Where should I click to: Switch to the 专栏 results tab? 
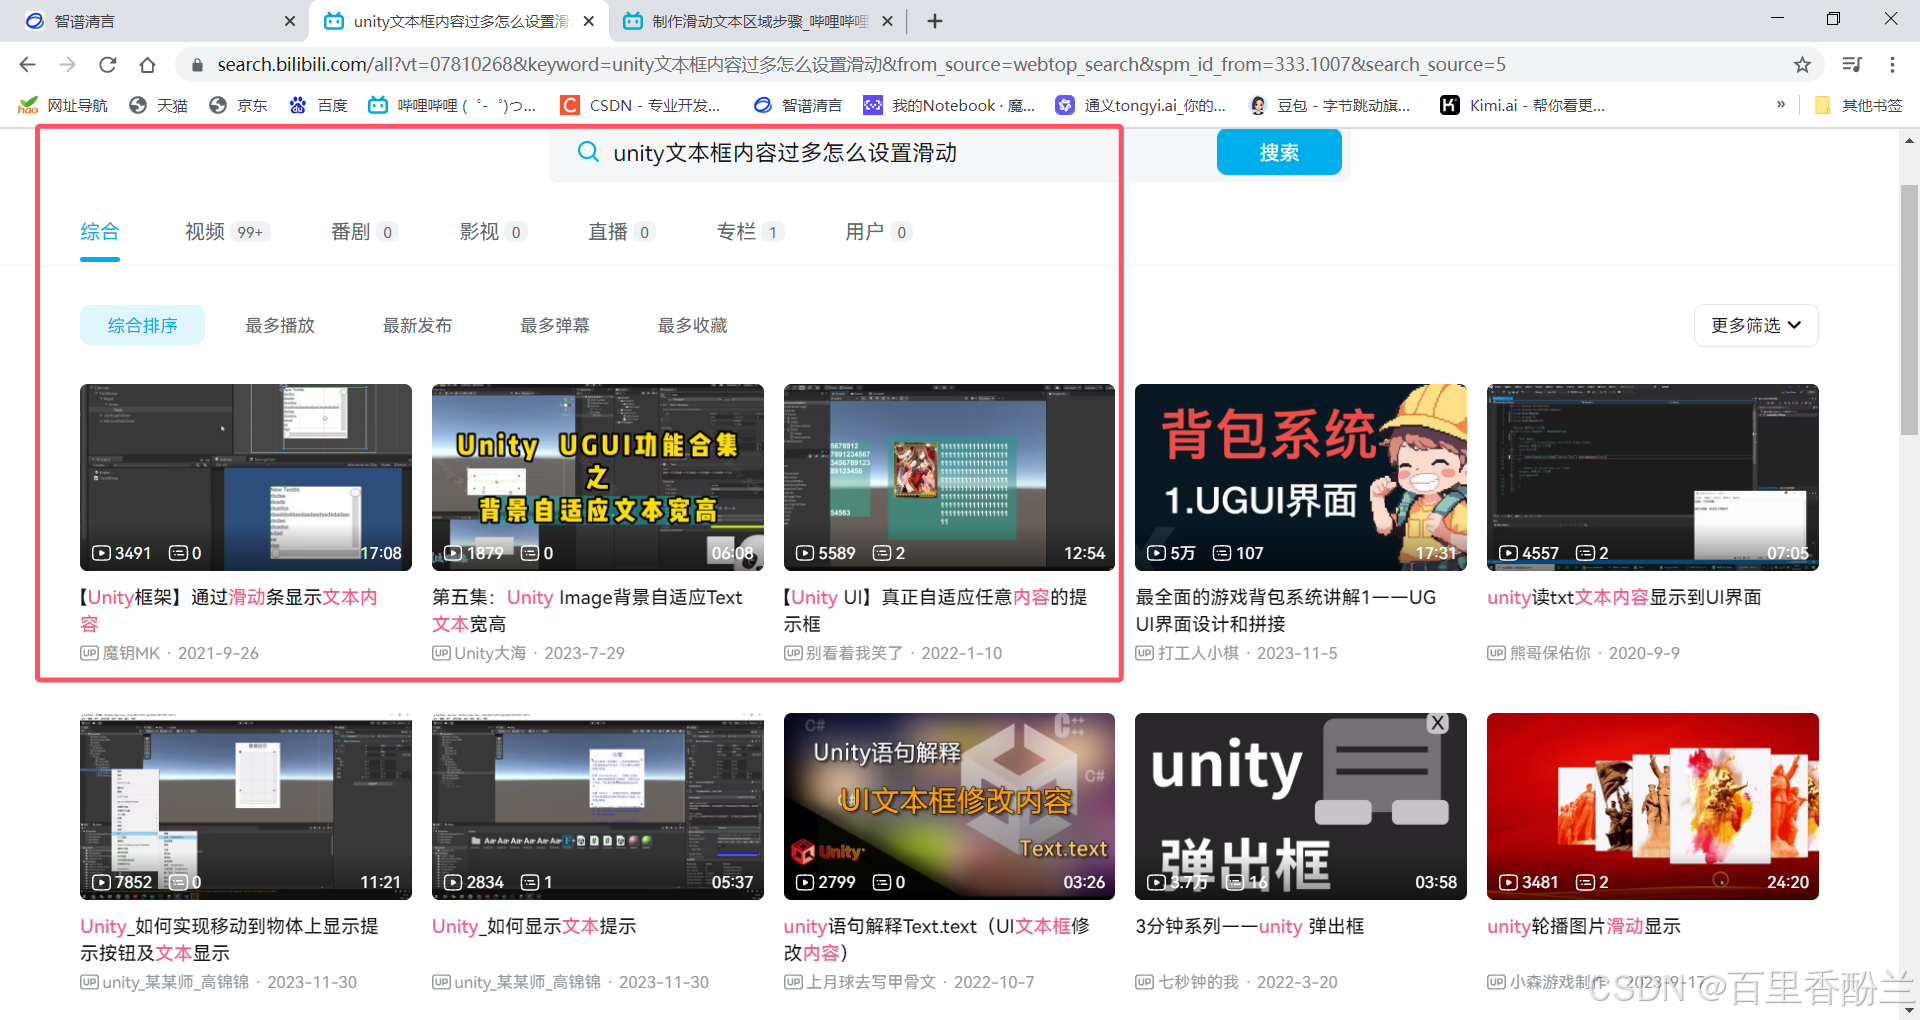tap(736, 232)
